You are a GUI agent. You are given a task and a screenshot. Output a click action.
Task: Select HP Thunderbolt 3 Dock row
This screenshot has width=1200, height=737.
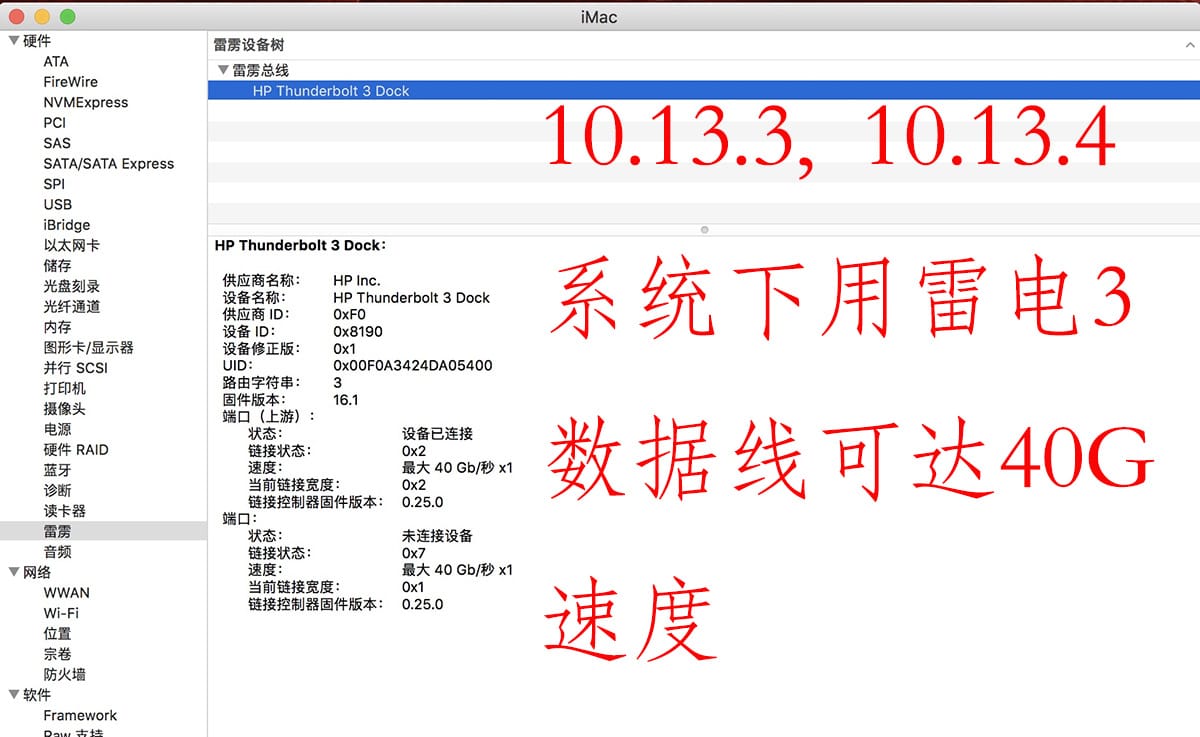[331, 91]
